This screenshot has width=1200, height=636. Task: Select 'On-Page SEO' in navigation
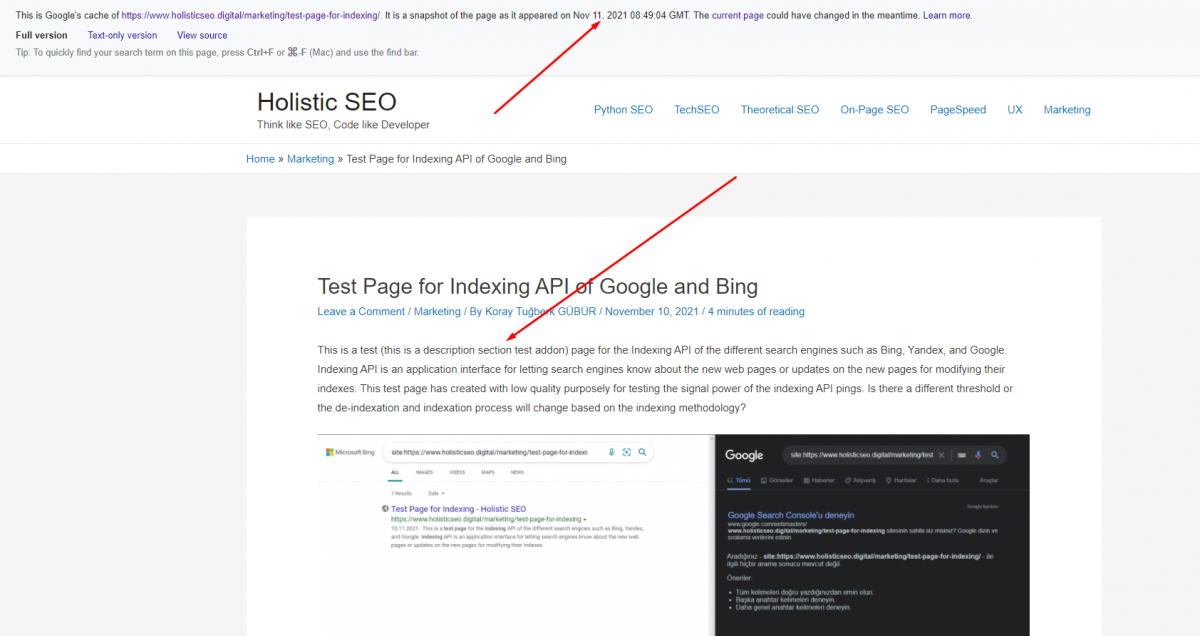[875, 110]
